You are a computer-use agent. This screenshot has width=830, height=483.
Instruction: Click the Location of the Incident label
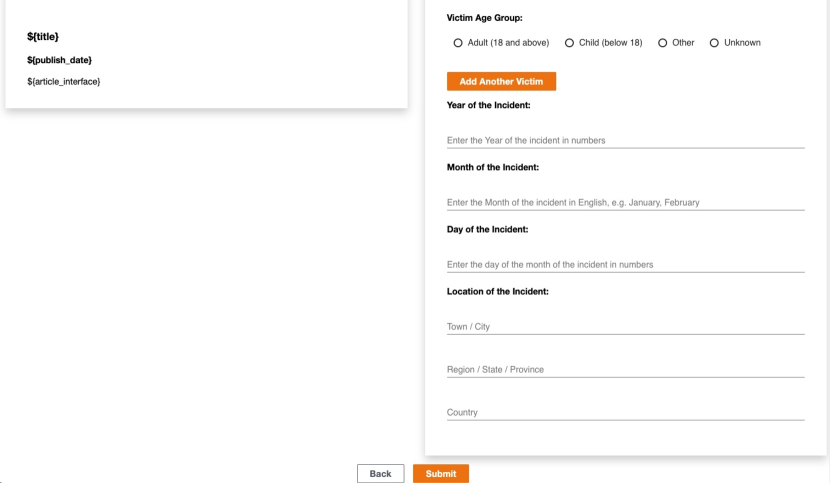click(498, 291)
